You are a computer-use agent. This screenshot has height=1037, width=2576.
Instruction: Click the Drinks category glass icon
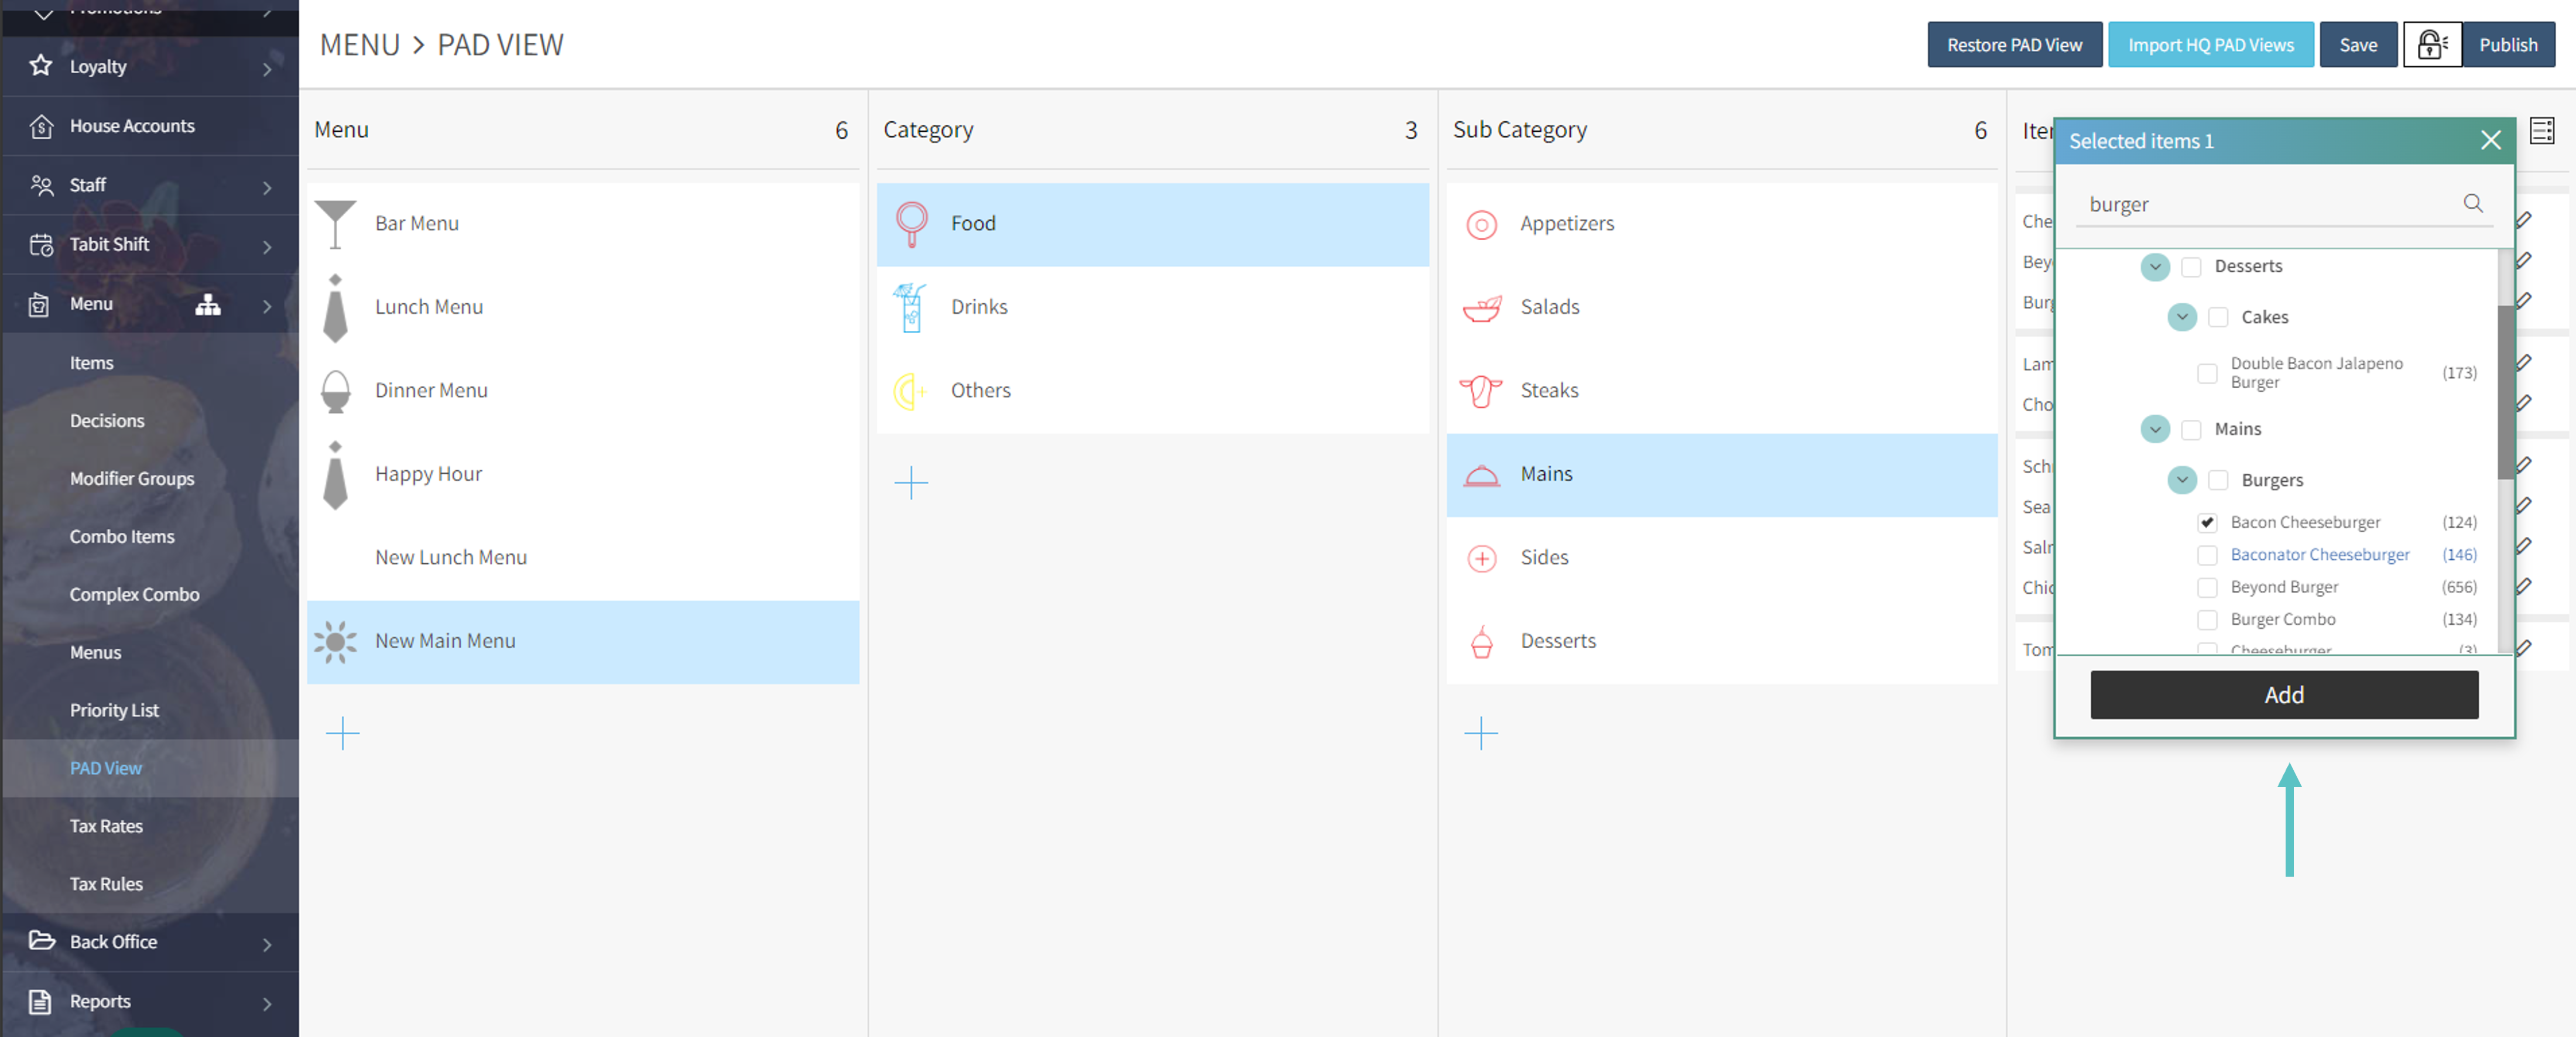coord(910,307)
